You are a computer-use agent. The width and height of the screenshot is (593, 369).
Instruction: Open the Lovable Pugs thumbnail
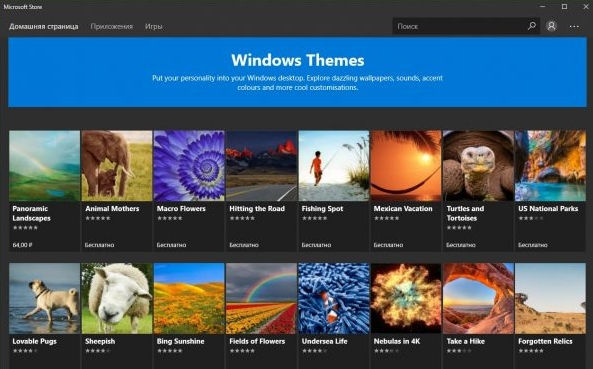point(45,298)
